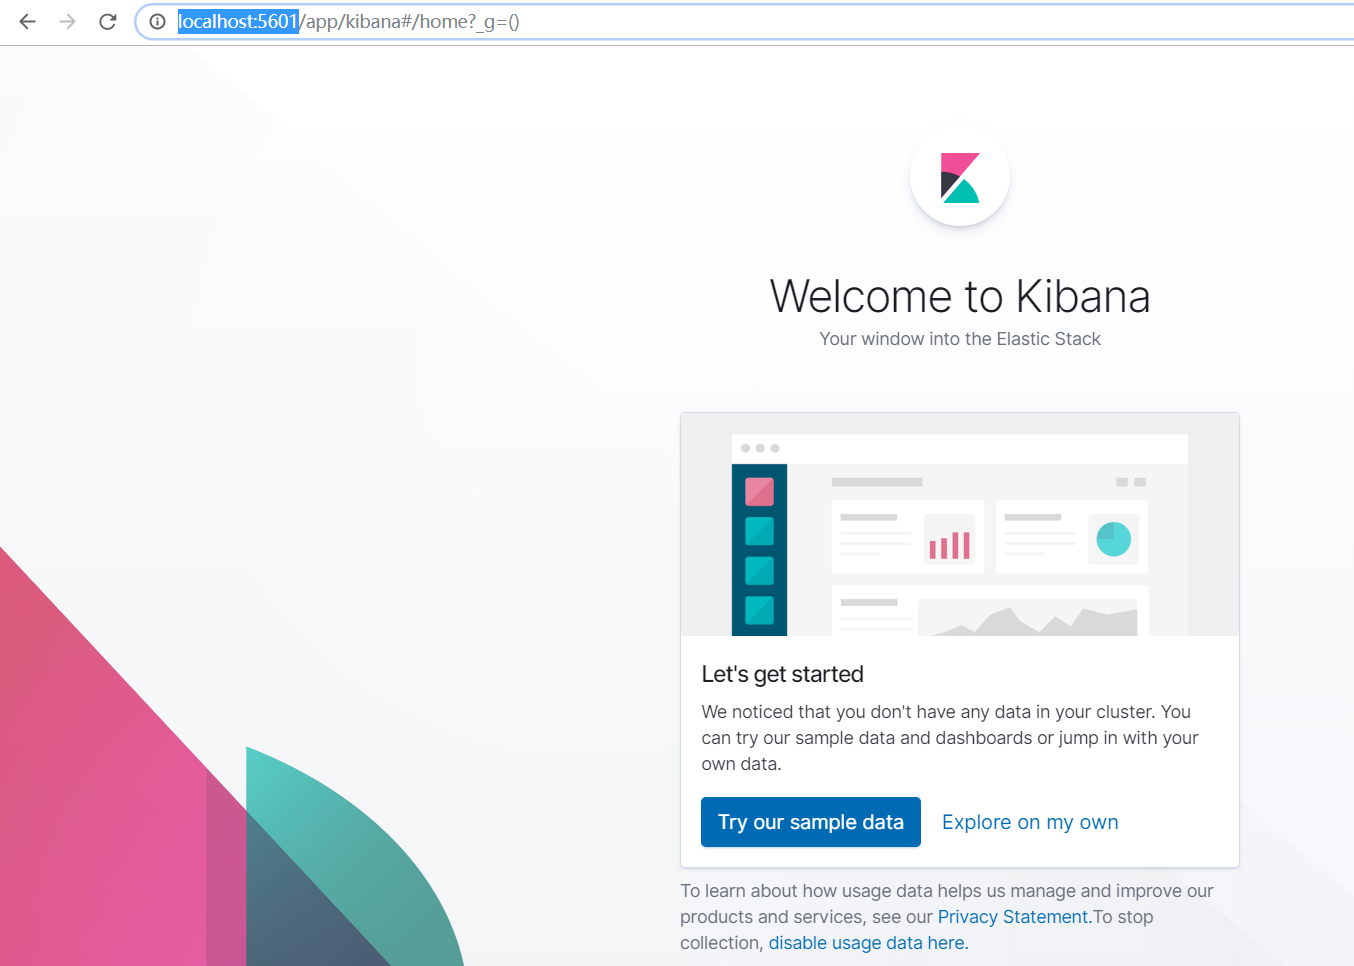1354x966 pixels.
Task: Choose Explore on my own
Action: 1030,822
